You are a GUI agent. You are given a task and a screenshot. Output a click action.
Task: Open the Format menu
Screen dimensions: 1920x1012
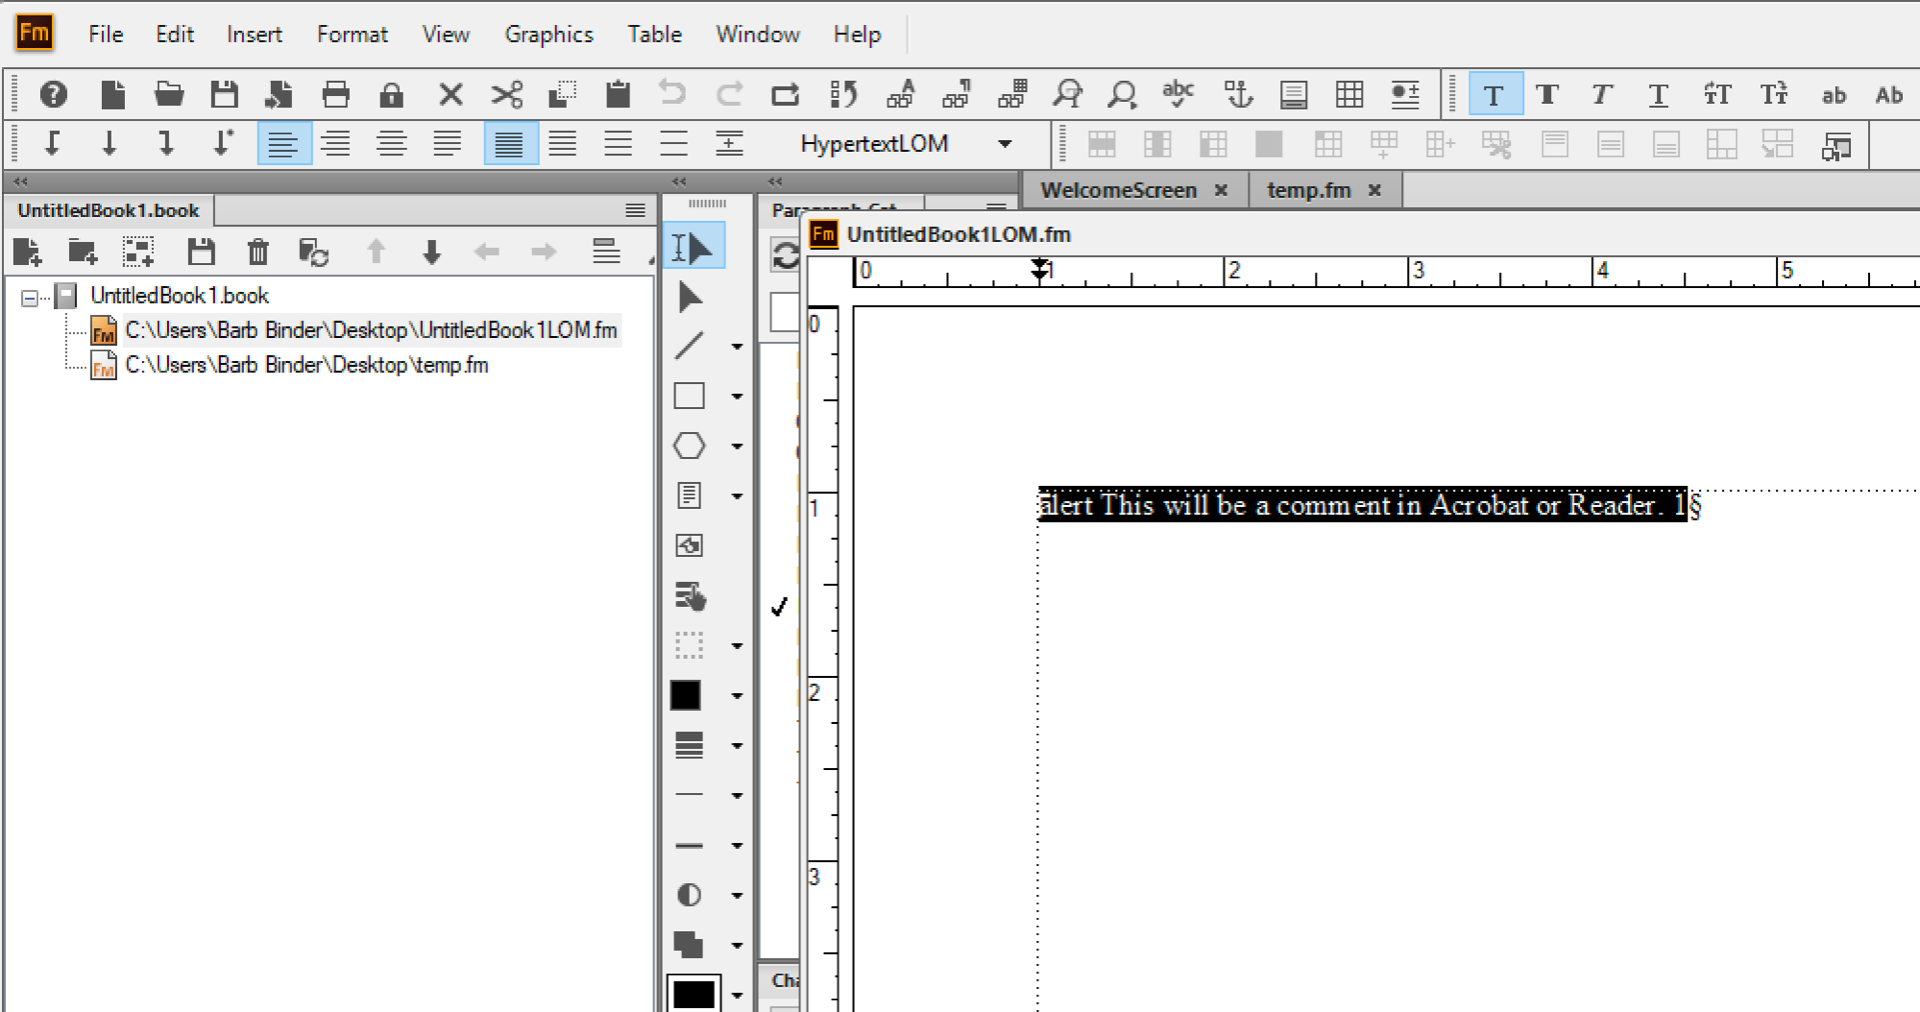coord(352,34)
